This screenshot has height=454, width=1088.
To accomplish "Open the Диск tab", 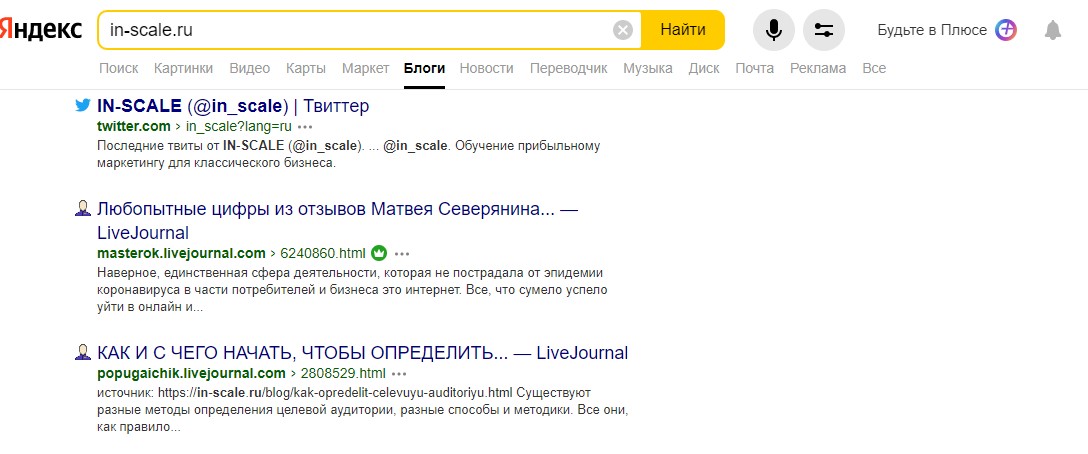I will (x=704, y=68).
